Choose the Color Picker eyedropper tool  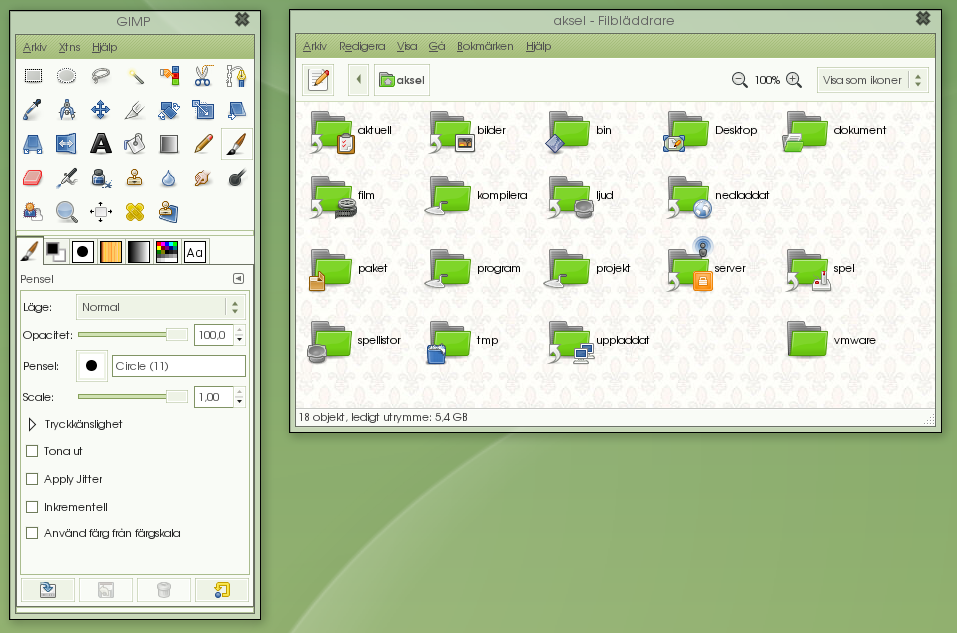pyautogui.click(x=33, y=110)
